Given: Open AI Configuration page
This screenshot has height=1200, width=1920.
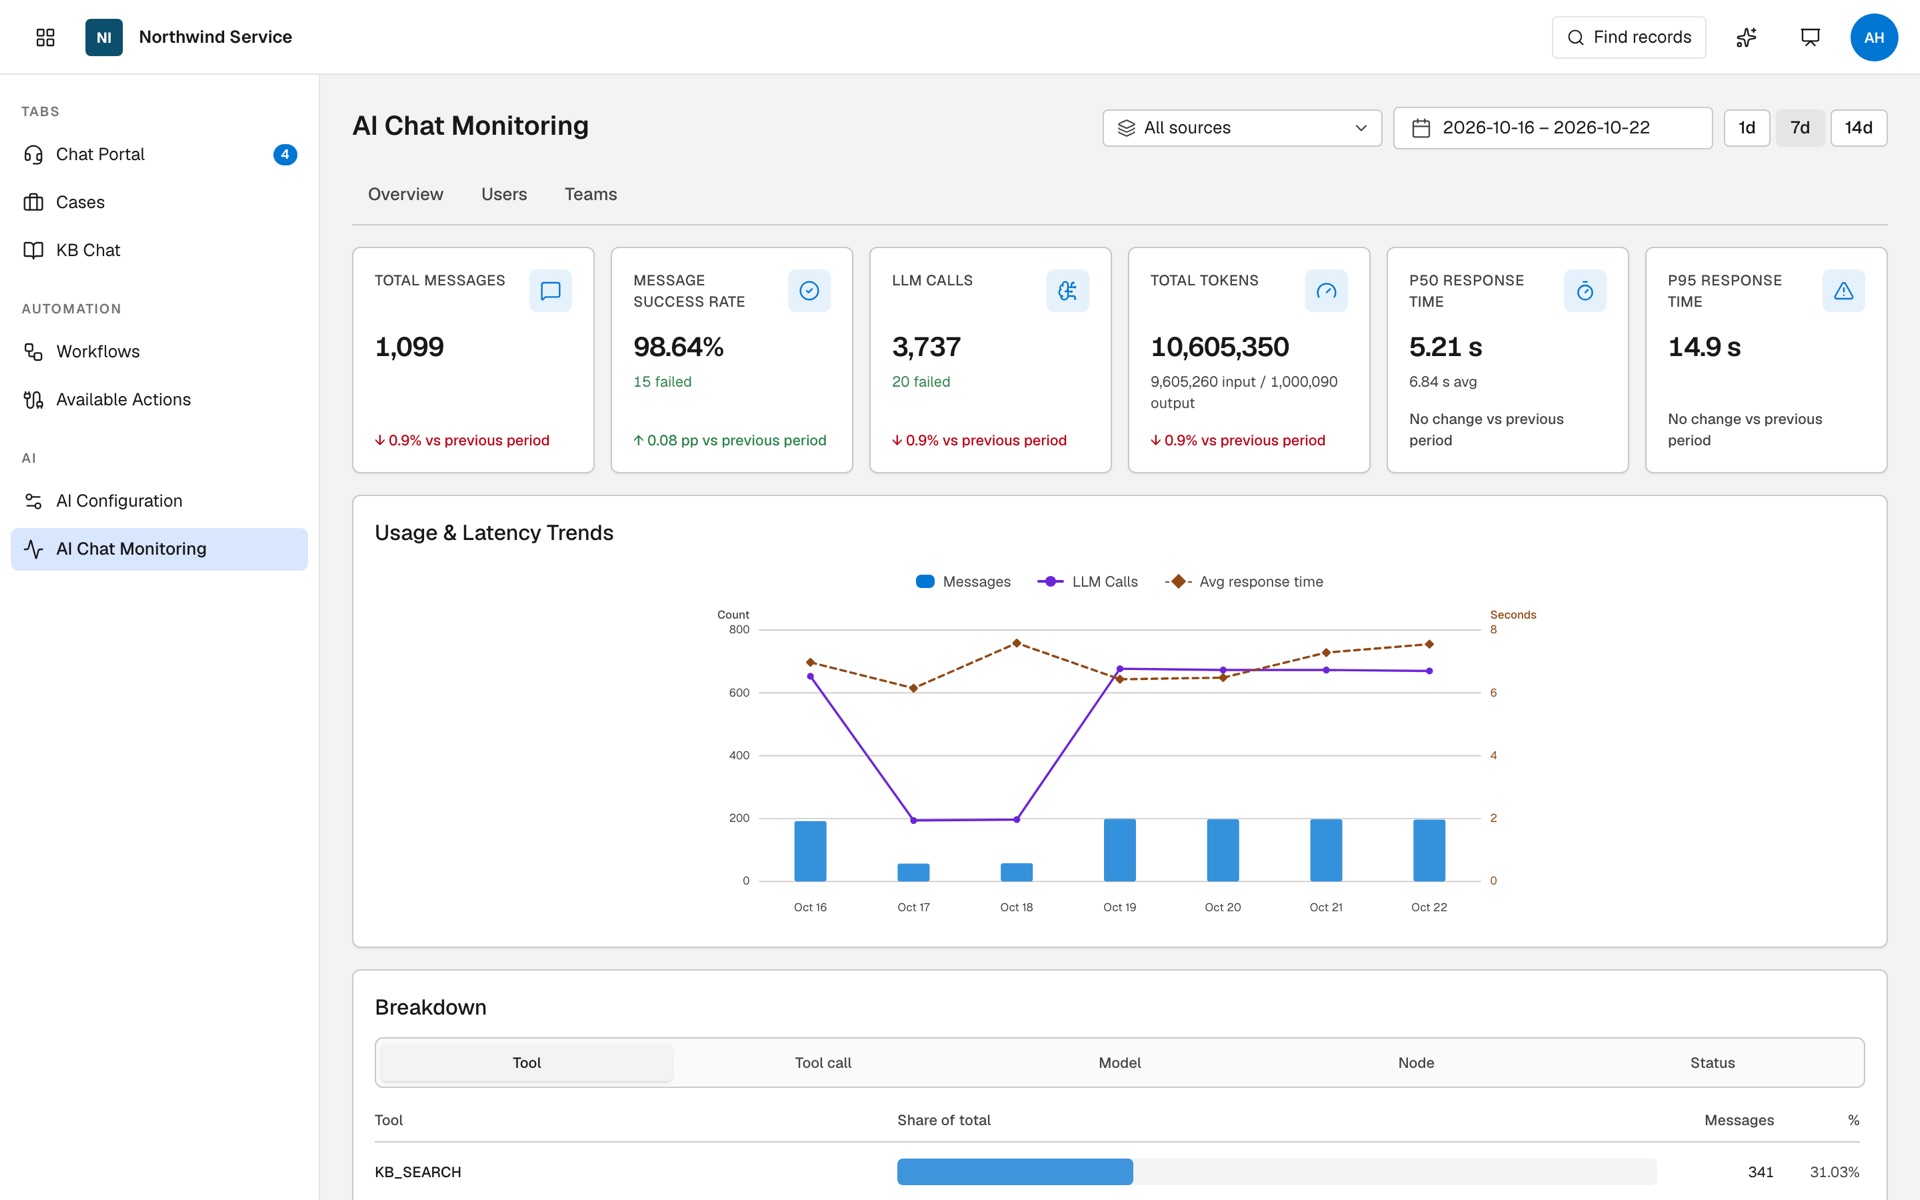Looking at the screenshot, I should (159, 501).
